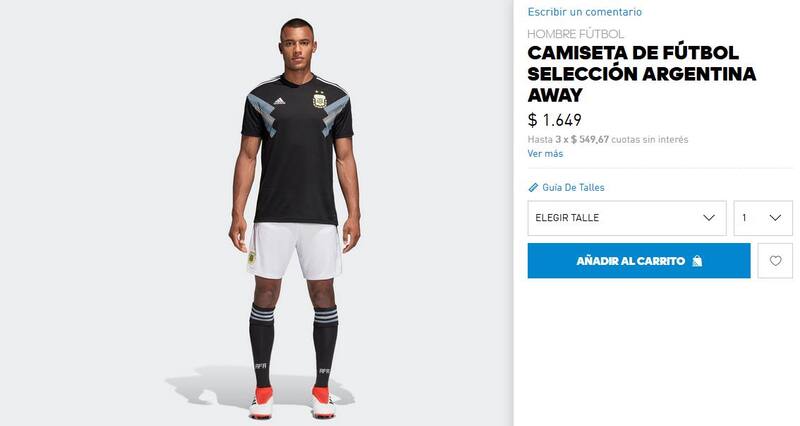The image size is (800, 426).
Task: Click the ruler icon beside Guía De Talles
Action: pos(533,187)
